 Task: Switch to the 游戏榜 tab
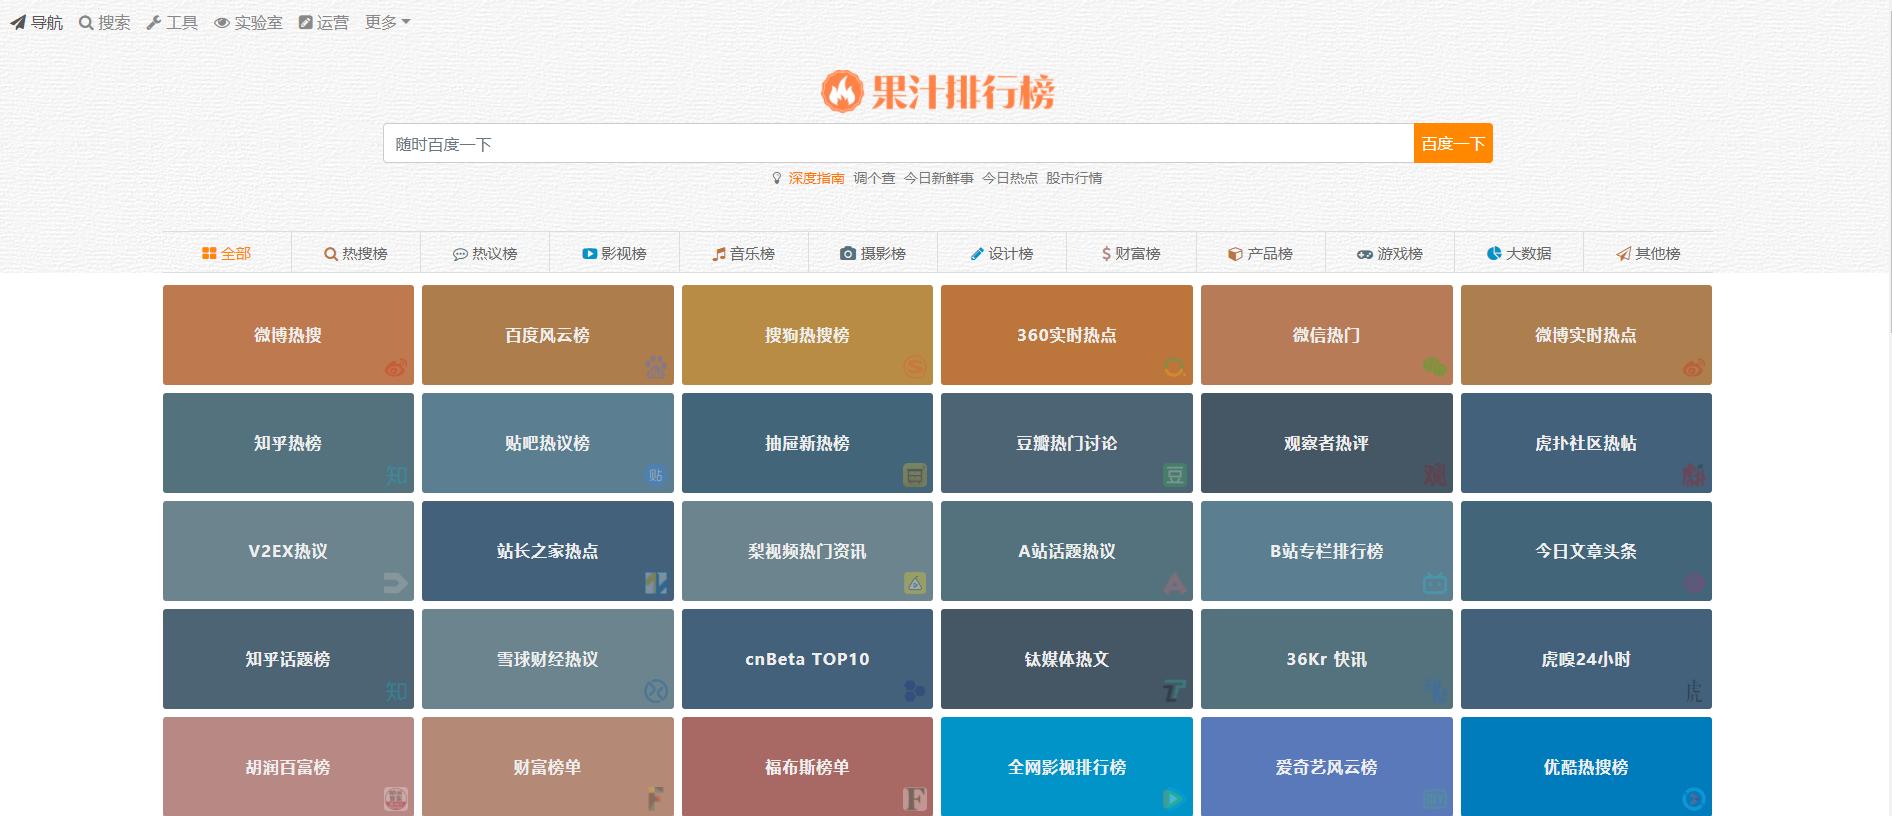coord(1390,253)
